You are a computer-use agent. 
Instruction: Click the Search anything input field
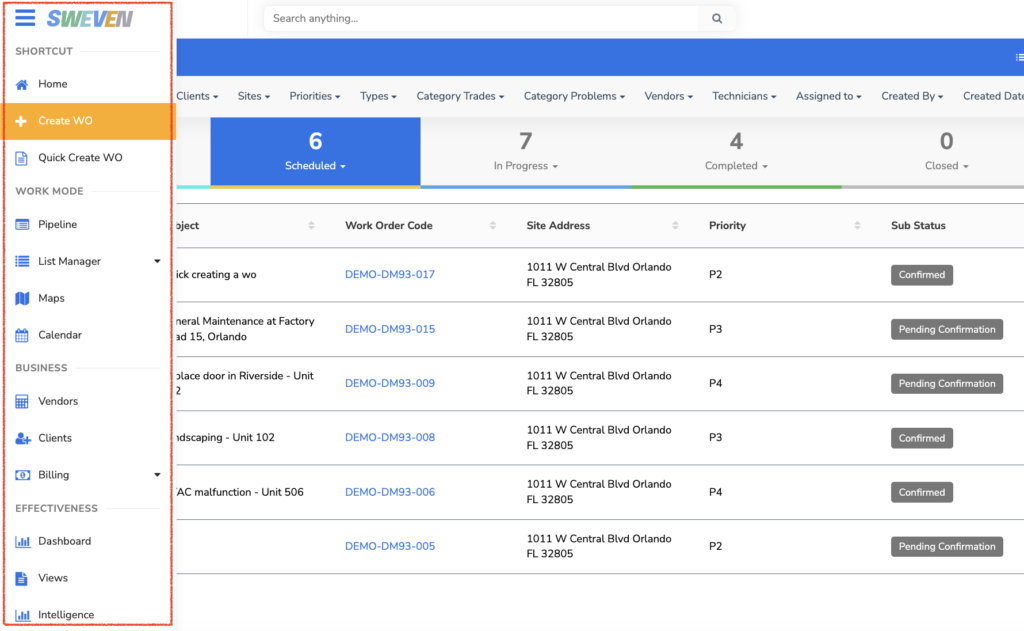click(482, 18)
